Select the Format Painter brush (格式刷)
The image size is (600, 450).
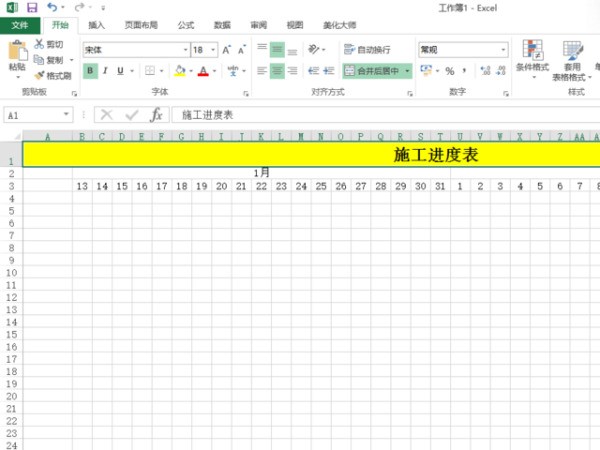click(52, 75)
